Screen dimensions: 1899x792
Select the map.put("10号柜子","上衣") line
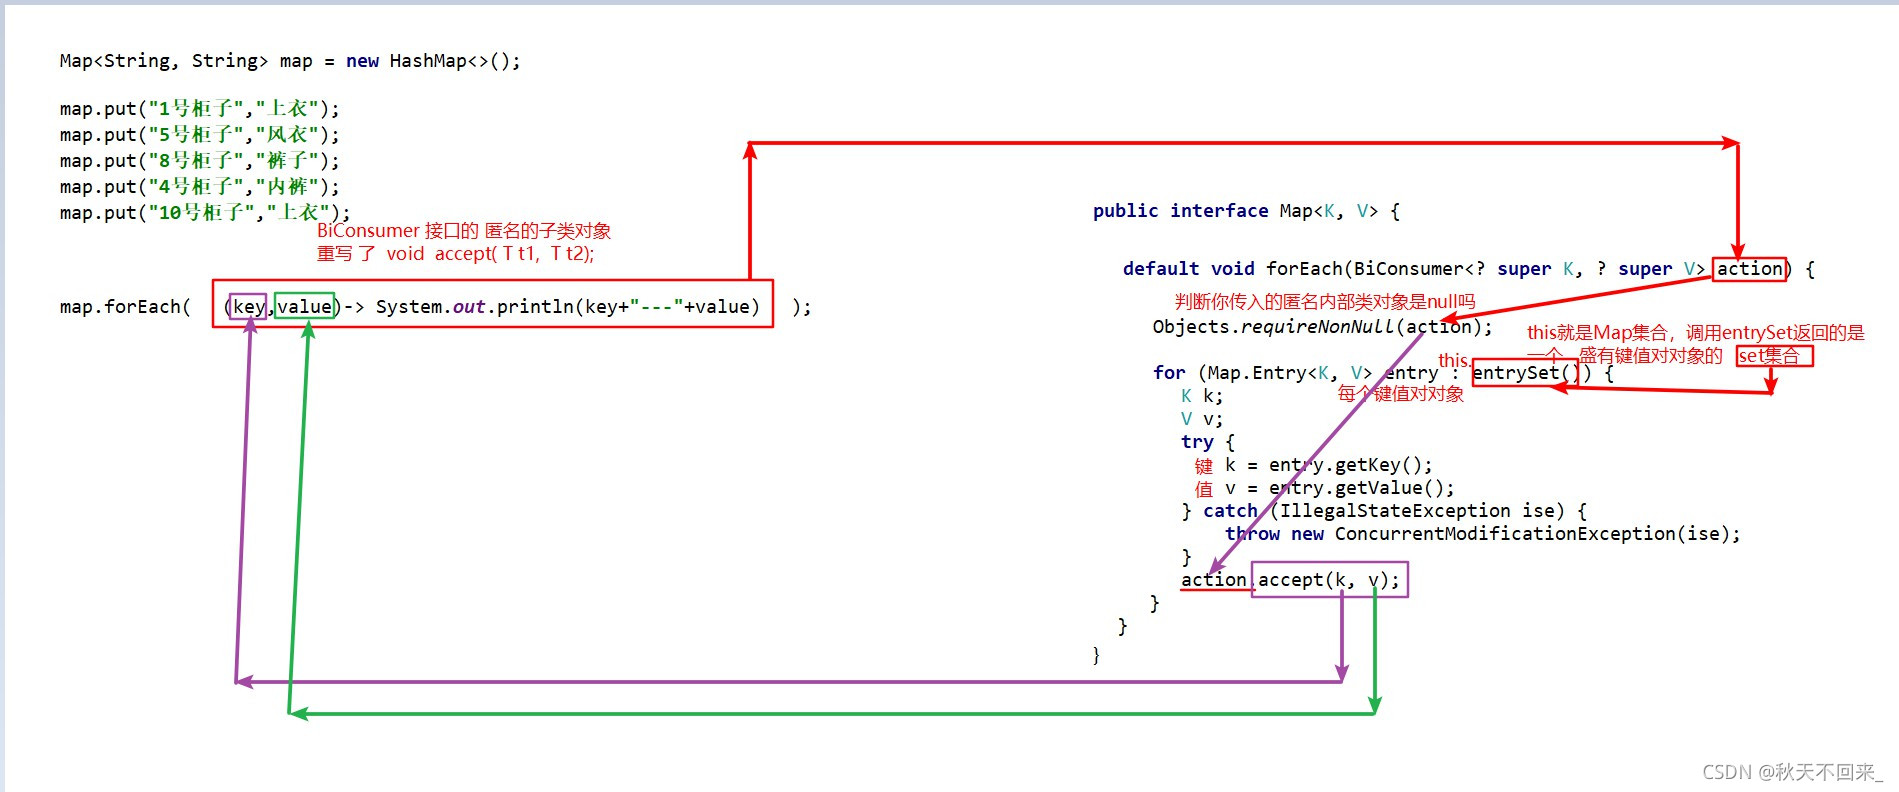tap(205, 212)
